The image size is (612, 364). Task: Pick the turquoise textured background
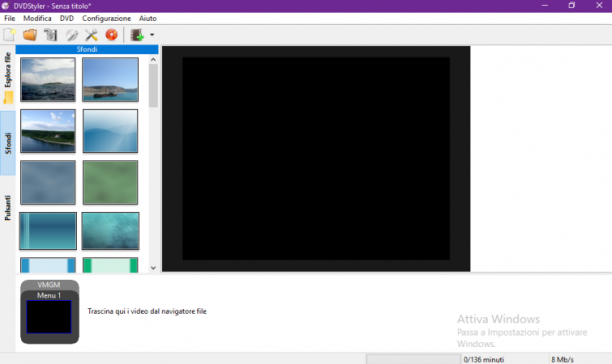coord(110,231)
